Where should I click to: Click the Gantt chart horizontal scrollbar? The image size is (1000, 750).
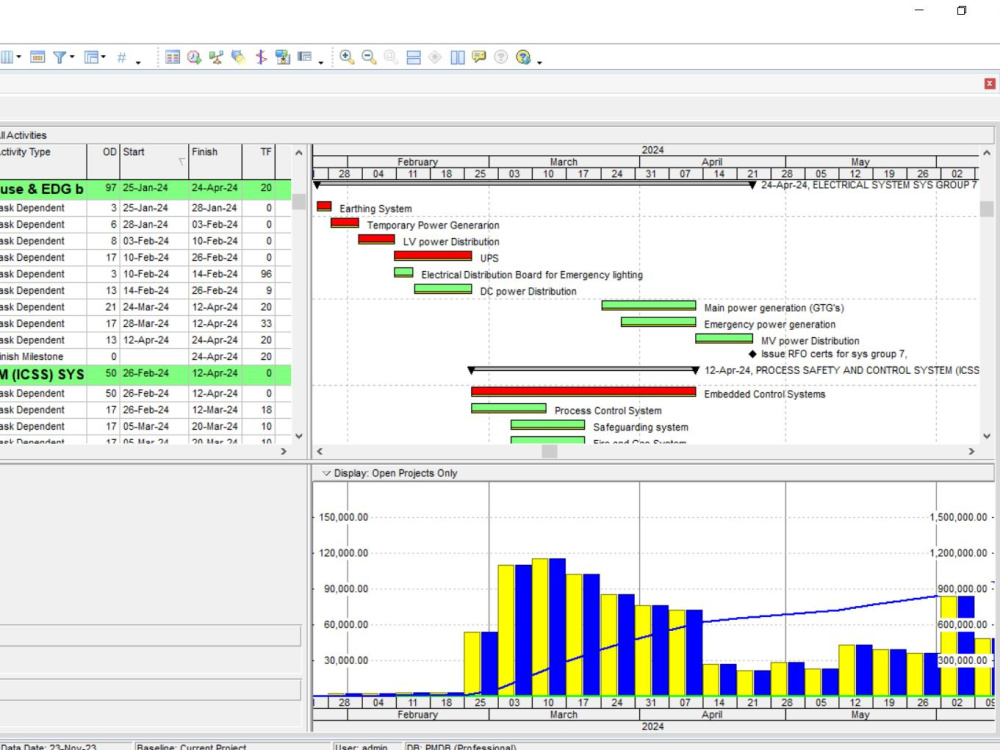coord(548,452)
